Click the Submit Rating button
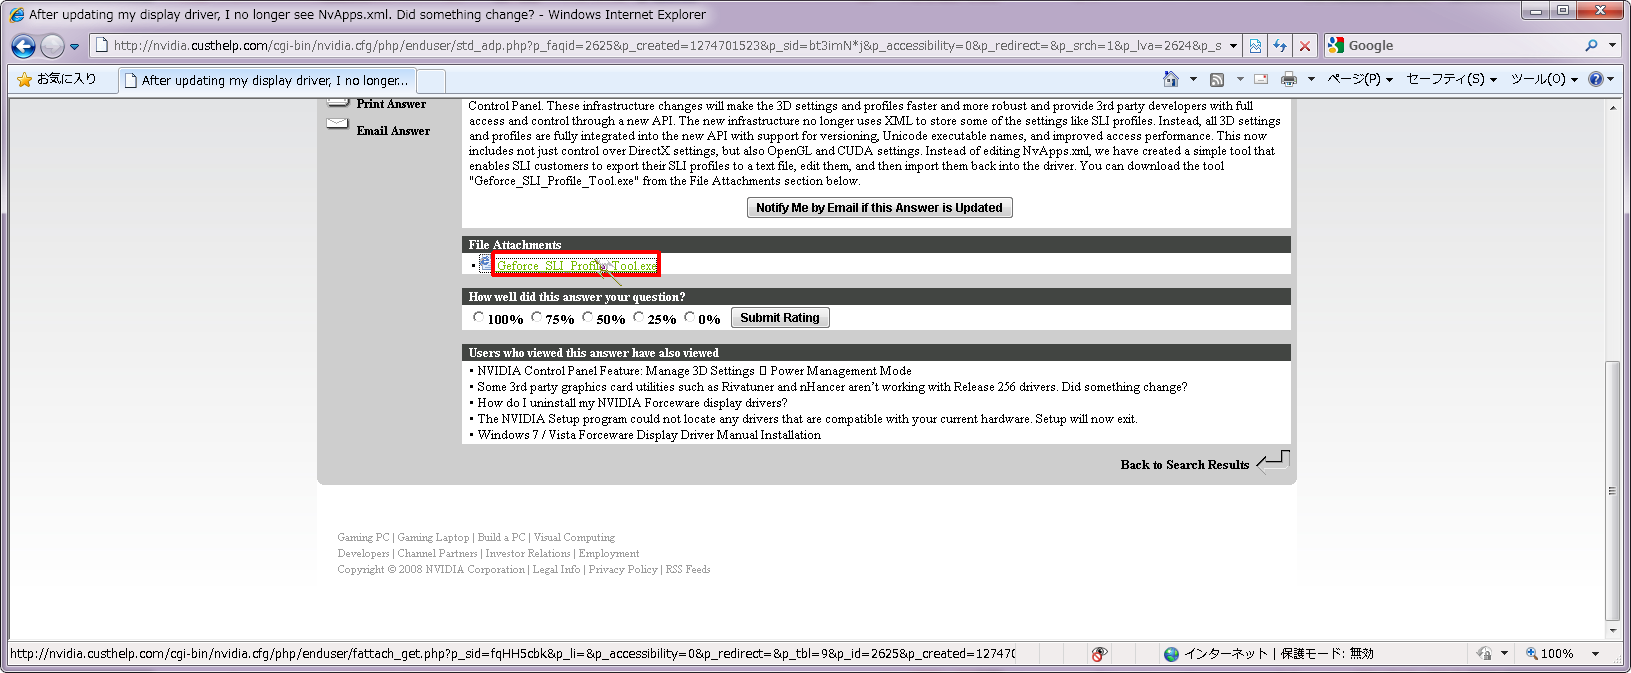 (780, 318)
